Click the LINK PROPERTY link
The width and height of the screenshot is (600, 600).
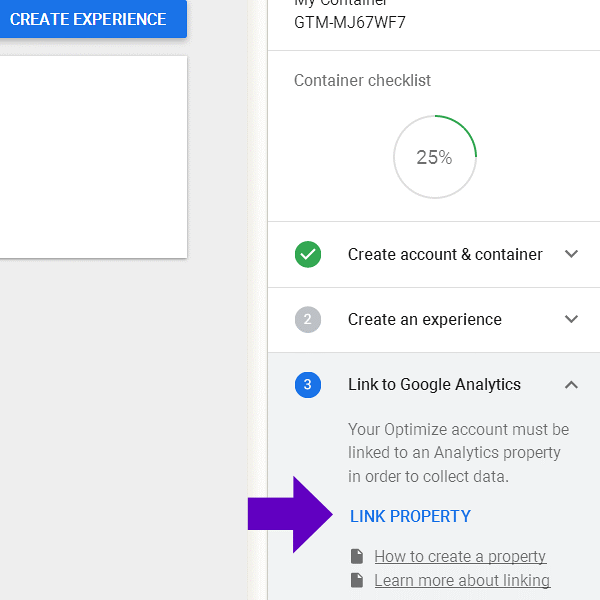[410, 516]
